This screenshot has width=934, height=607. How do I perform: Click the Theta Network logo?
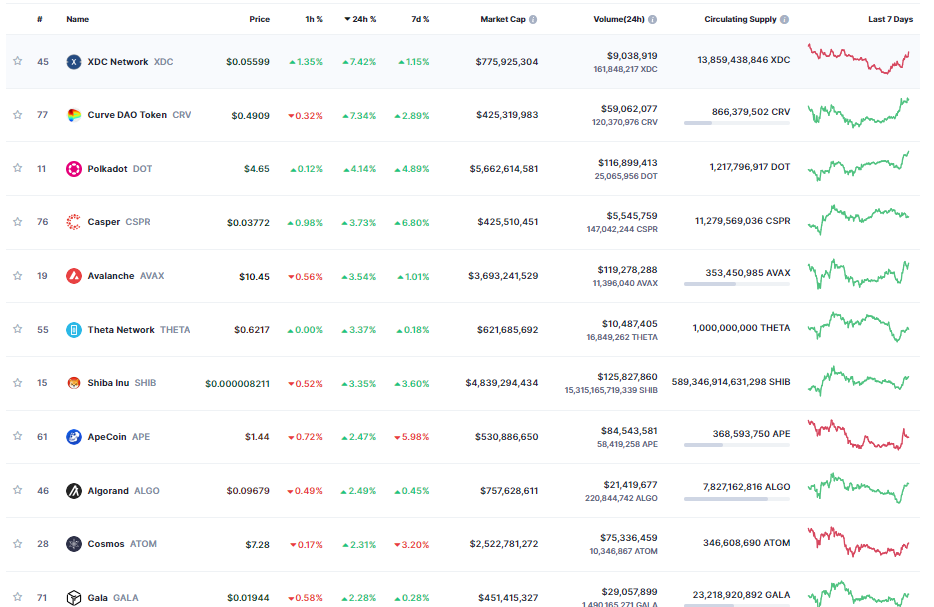74,329
